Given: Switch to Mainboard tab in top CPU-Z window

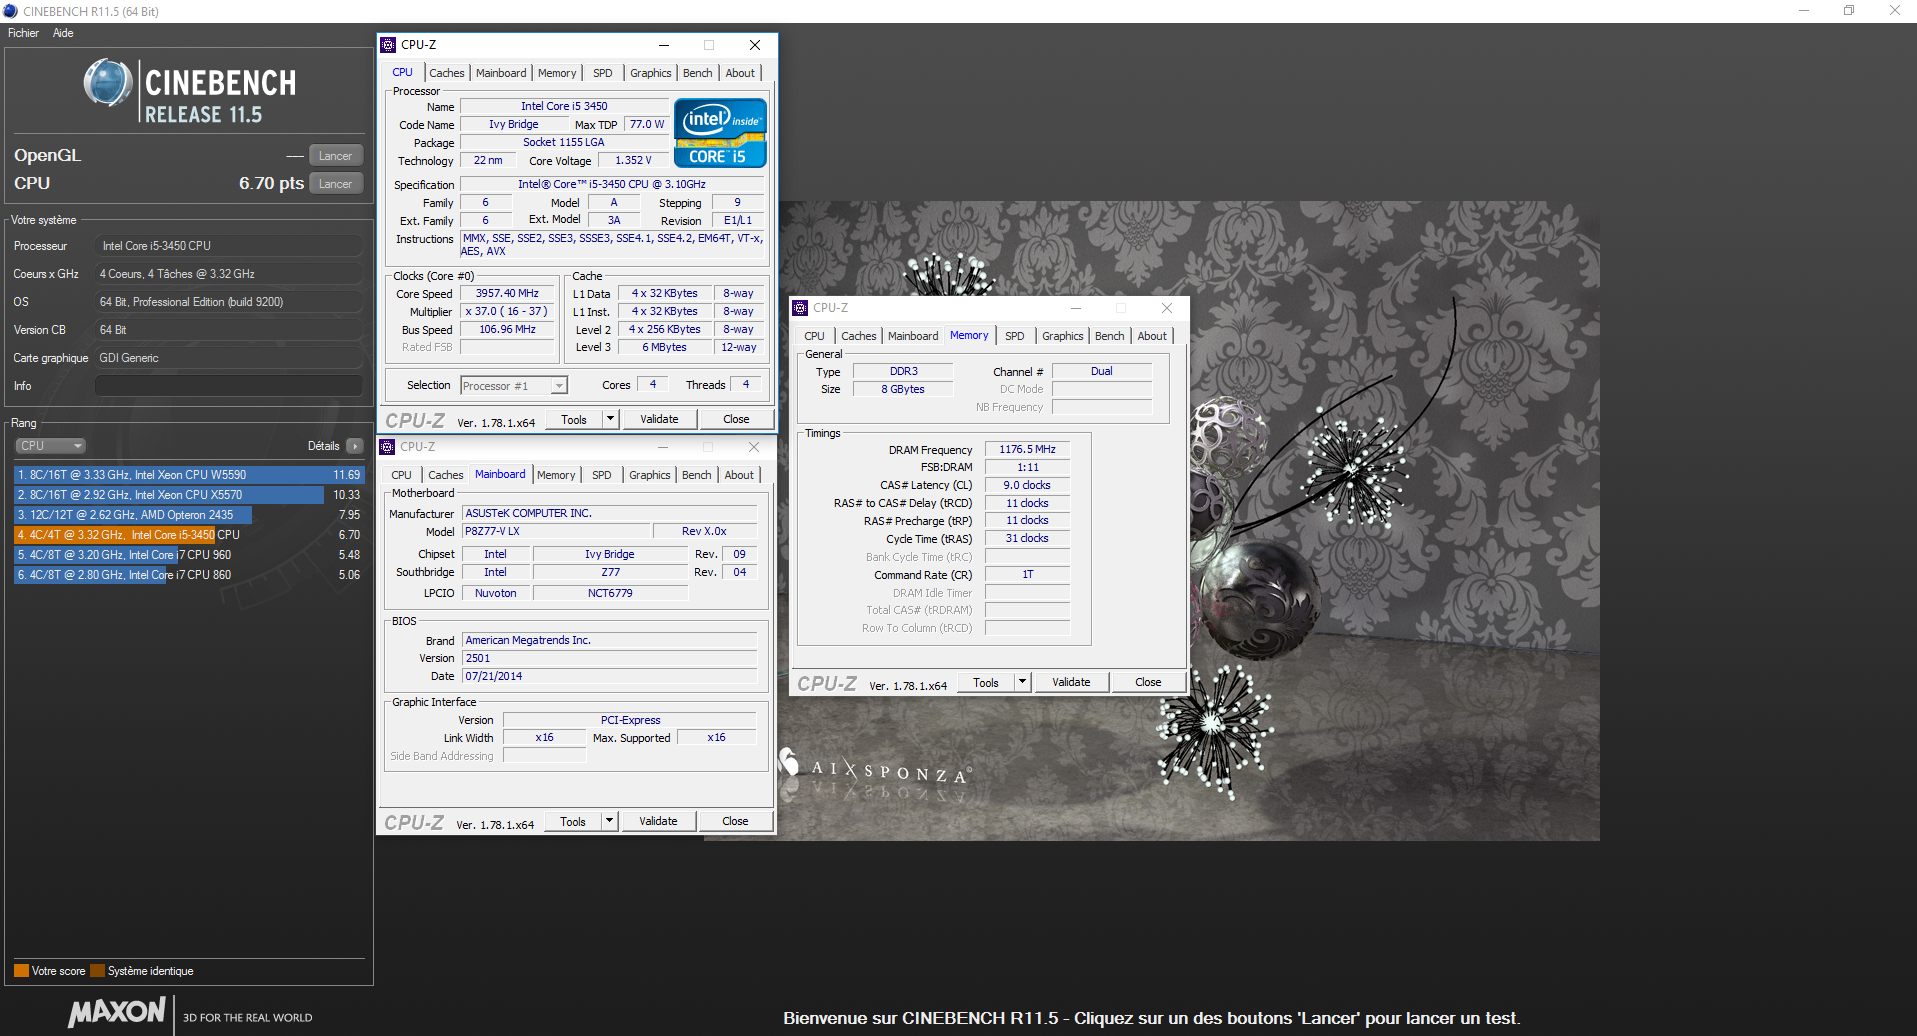Looking at the screenshot, I should point(501,73).
